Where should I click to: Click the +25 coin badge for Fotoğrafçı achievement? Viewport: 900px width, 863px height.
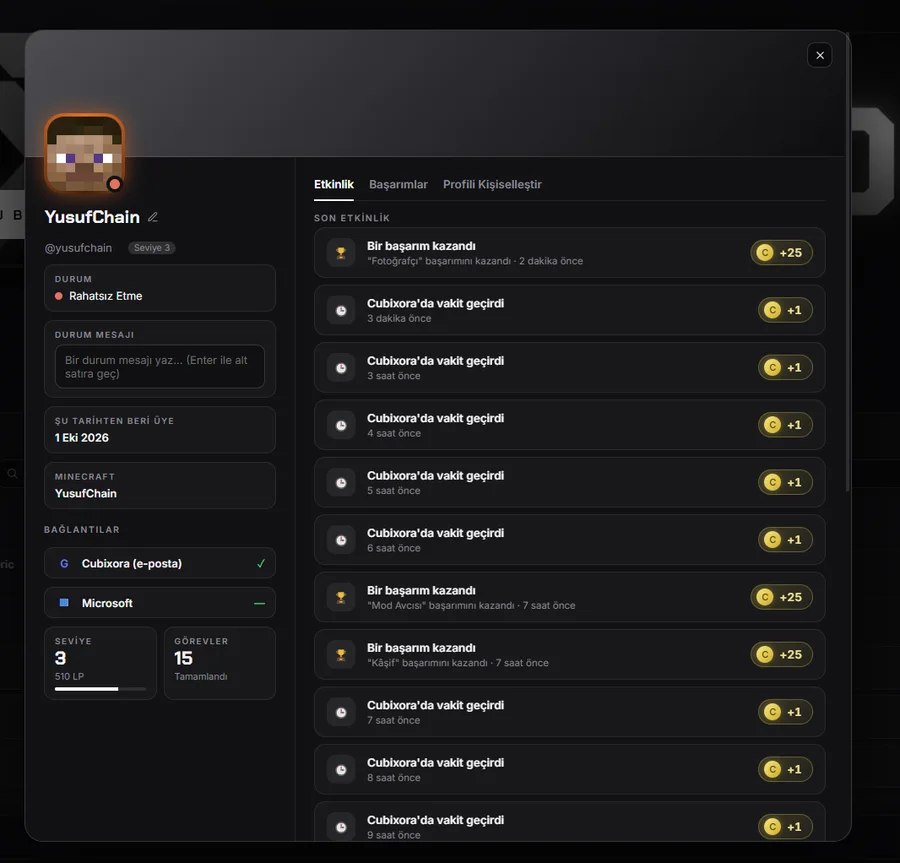click(781, 252)
